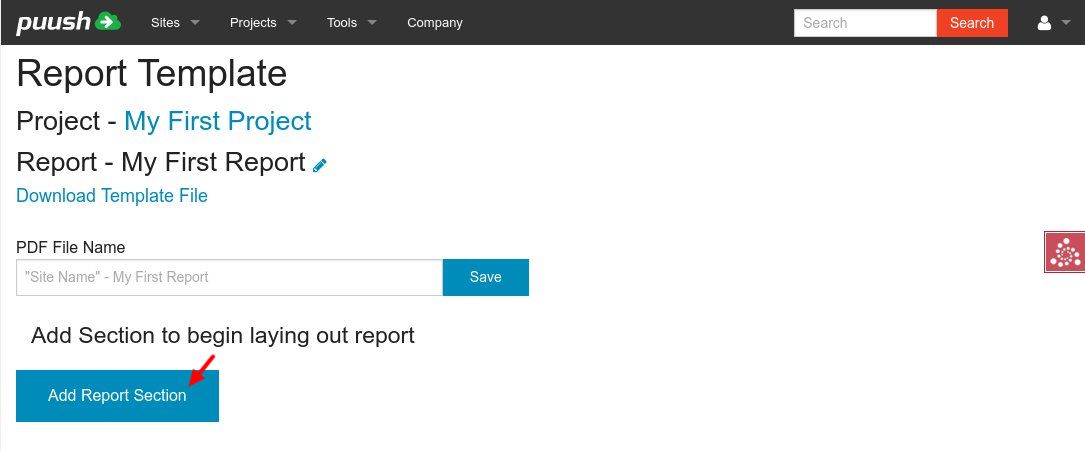This screenshot has width=1085, height=451.
Task: Click into the PDF File Name field
Action: pos(229,277)
